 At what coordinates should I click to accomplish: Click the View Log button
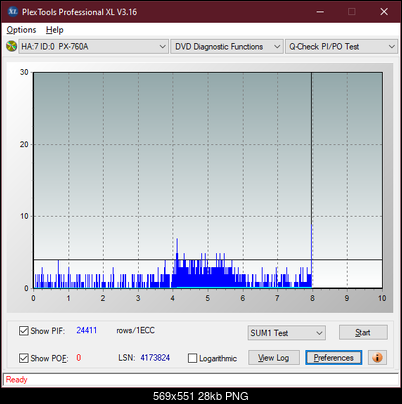pos(274,358)
